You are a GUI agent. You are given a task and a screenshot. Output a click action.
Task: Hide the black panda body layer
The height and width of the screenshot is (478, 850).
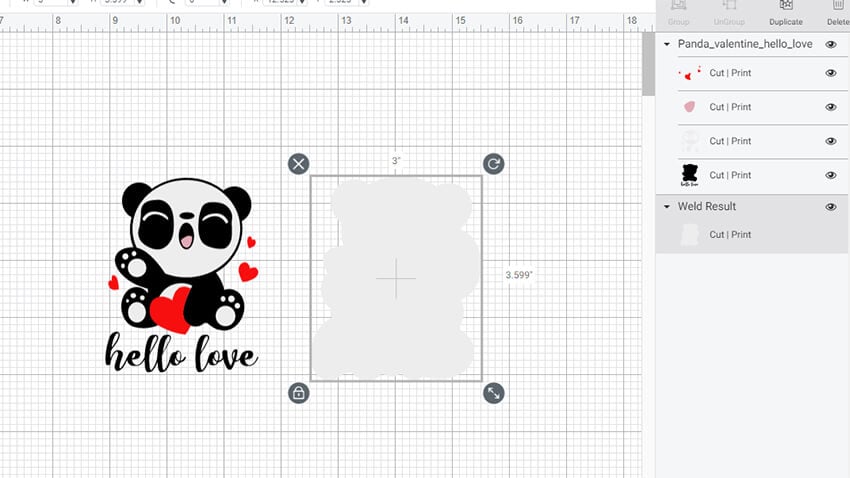830,175
